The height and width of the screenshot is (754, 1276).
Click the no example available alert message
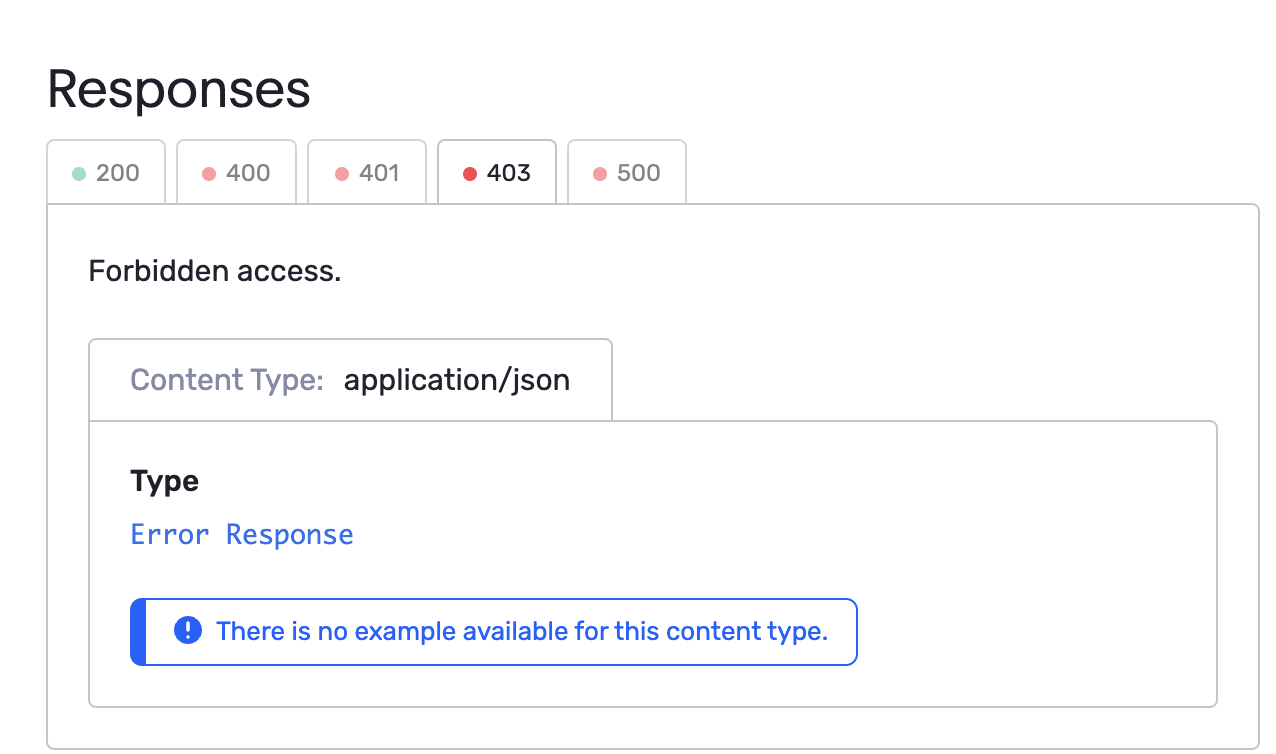tap(522, 630)
